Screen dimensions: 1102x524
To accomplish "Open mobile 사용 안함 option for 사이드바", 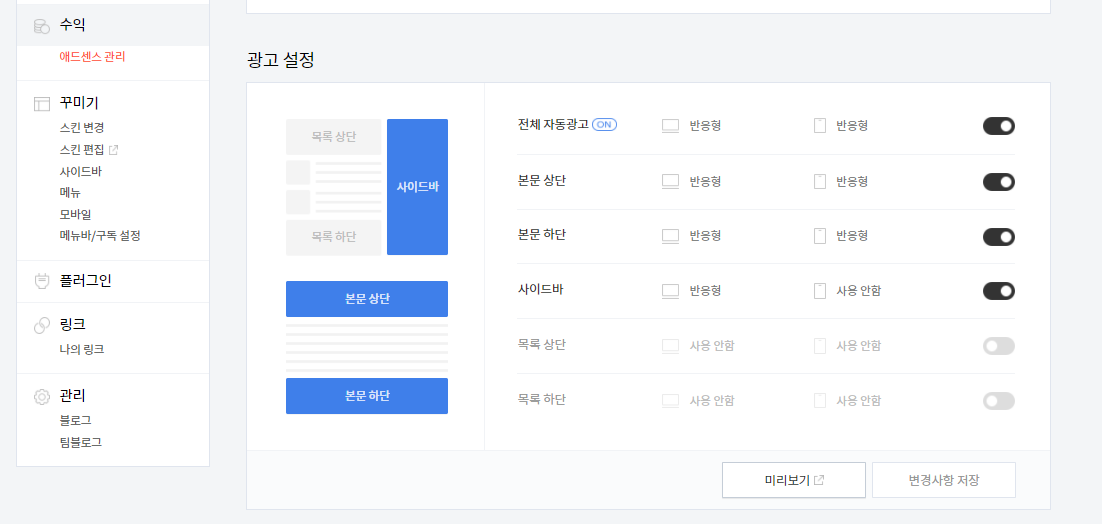I will (x=858, y=291).
